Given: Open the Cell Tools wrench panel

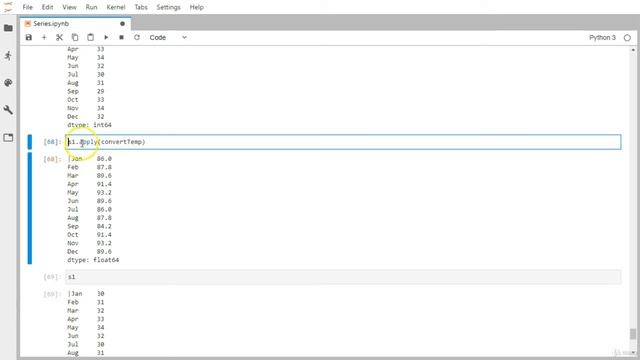Looking at the screenshot, I should [8, 110].
